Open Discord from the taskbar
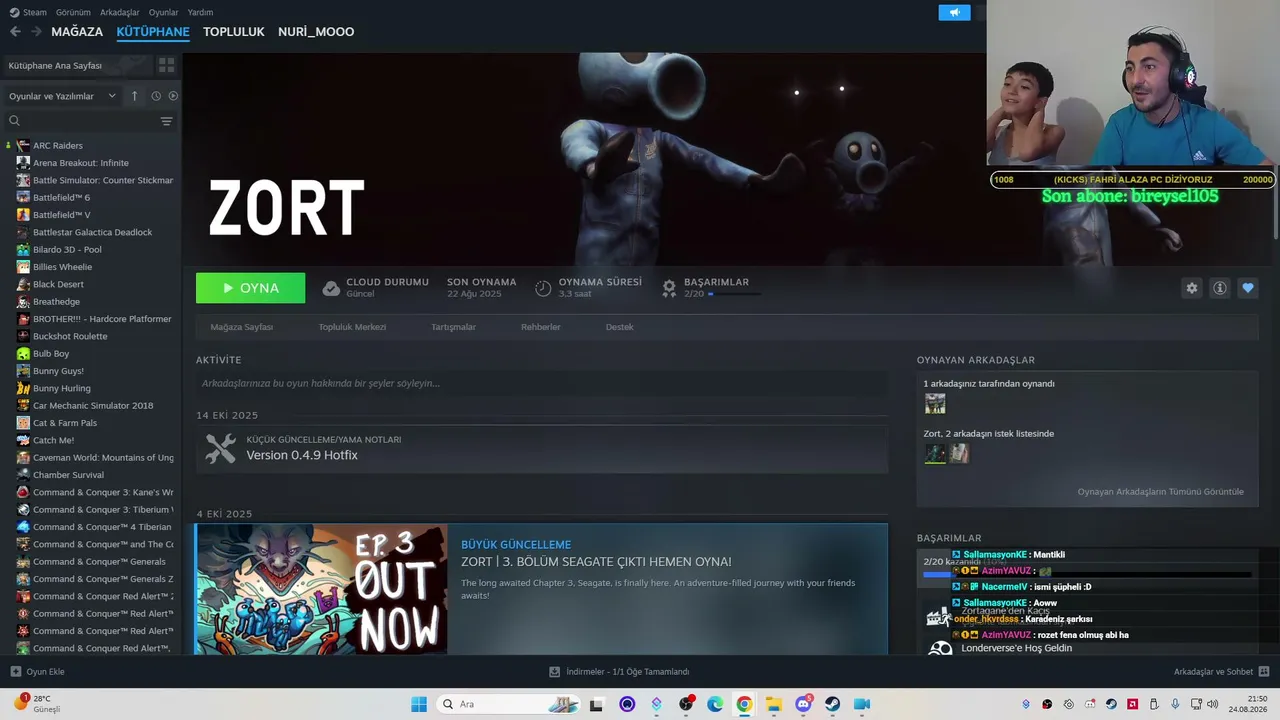 click(803, 704)
